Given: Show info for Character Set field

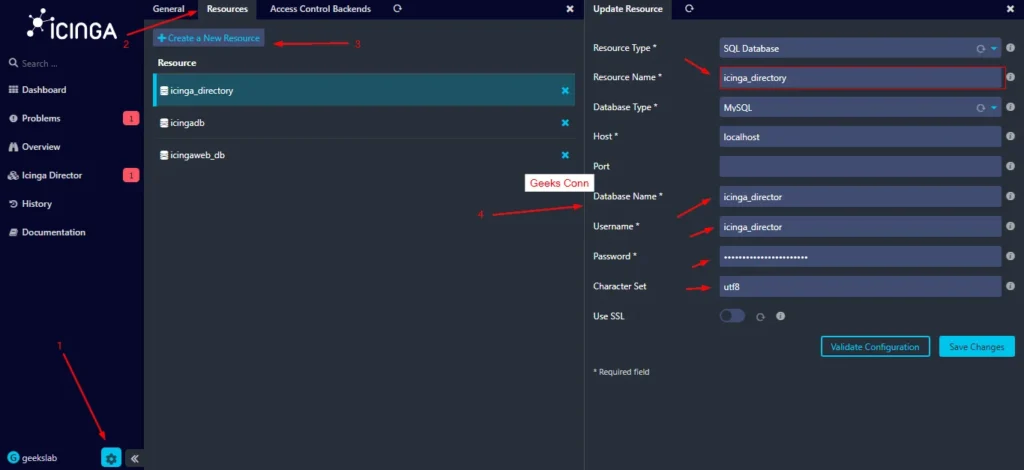Looking at the screenshot, I should [1010, 286].
